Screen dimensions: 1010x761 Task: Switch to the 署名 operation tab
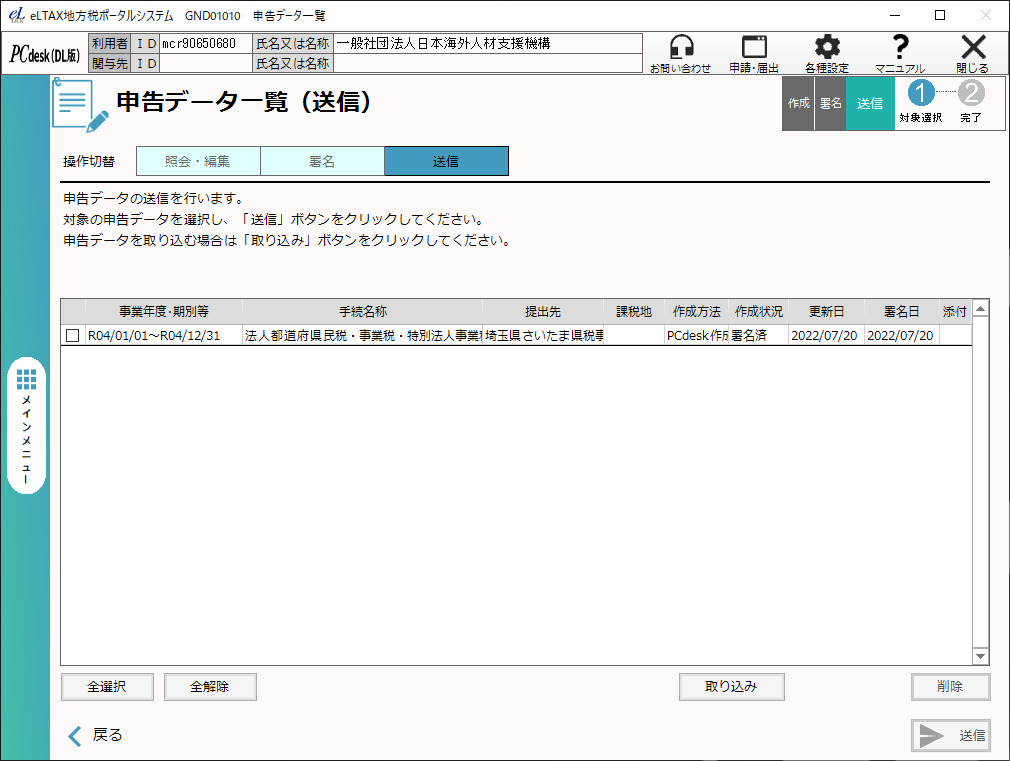(322, 161)
